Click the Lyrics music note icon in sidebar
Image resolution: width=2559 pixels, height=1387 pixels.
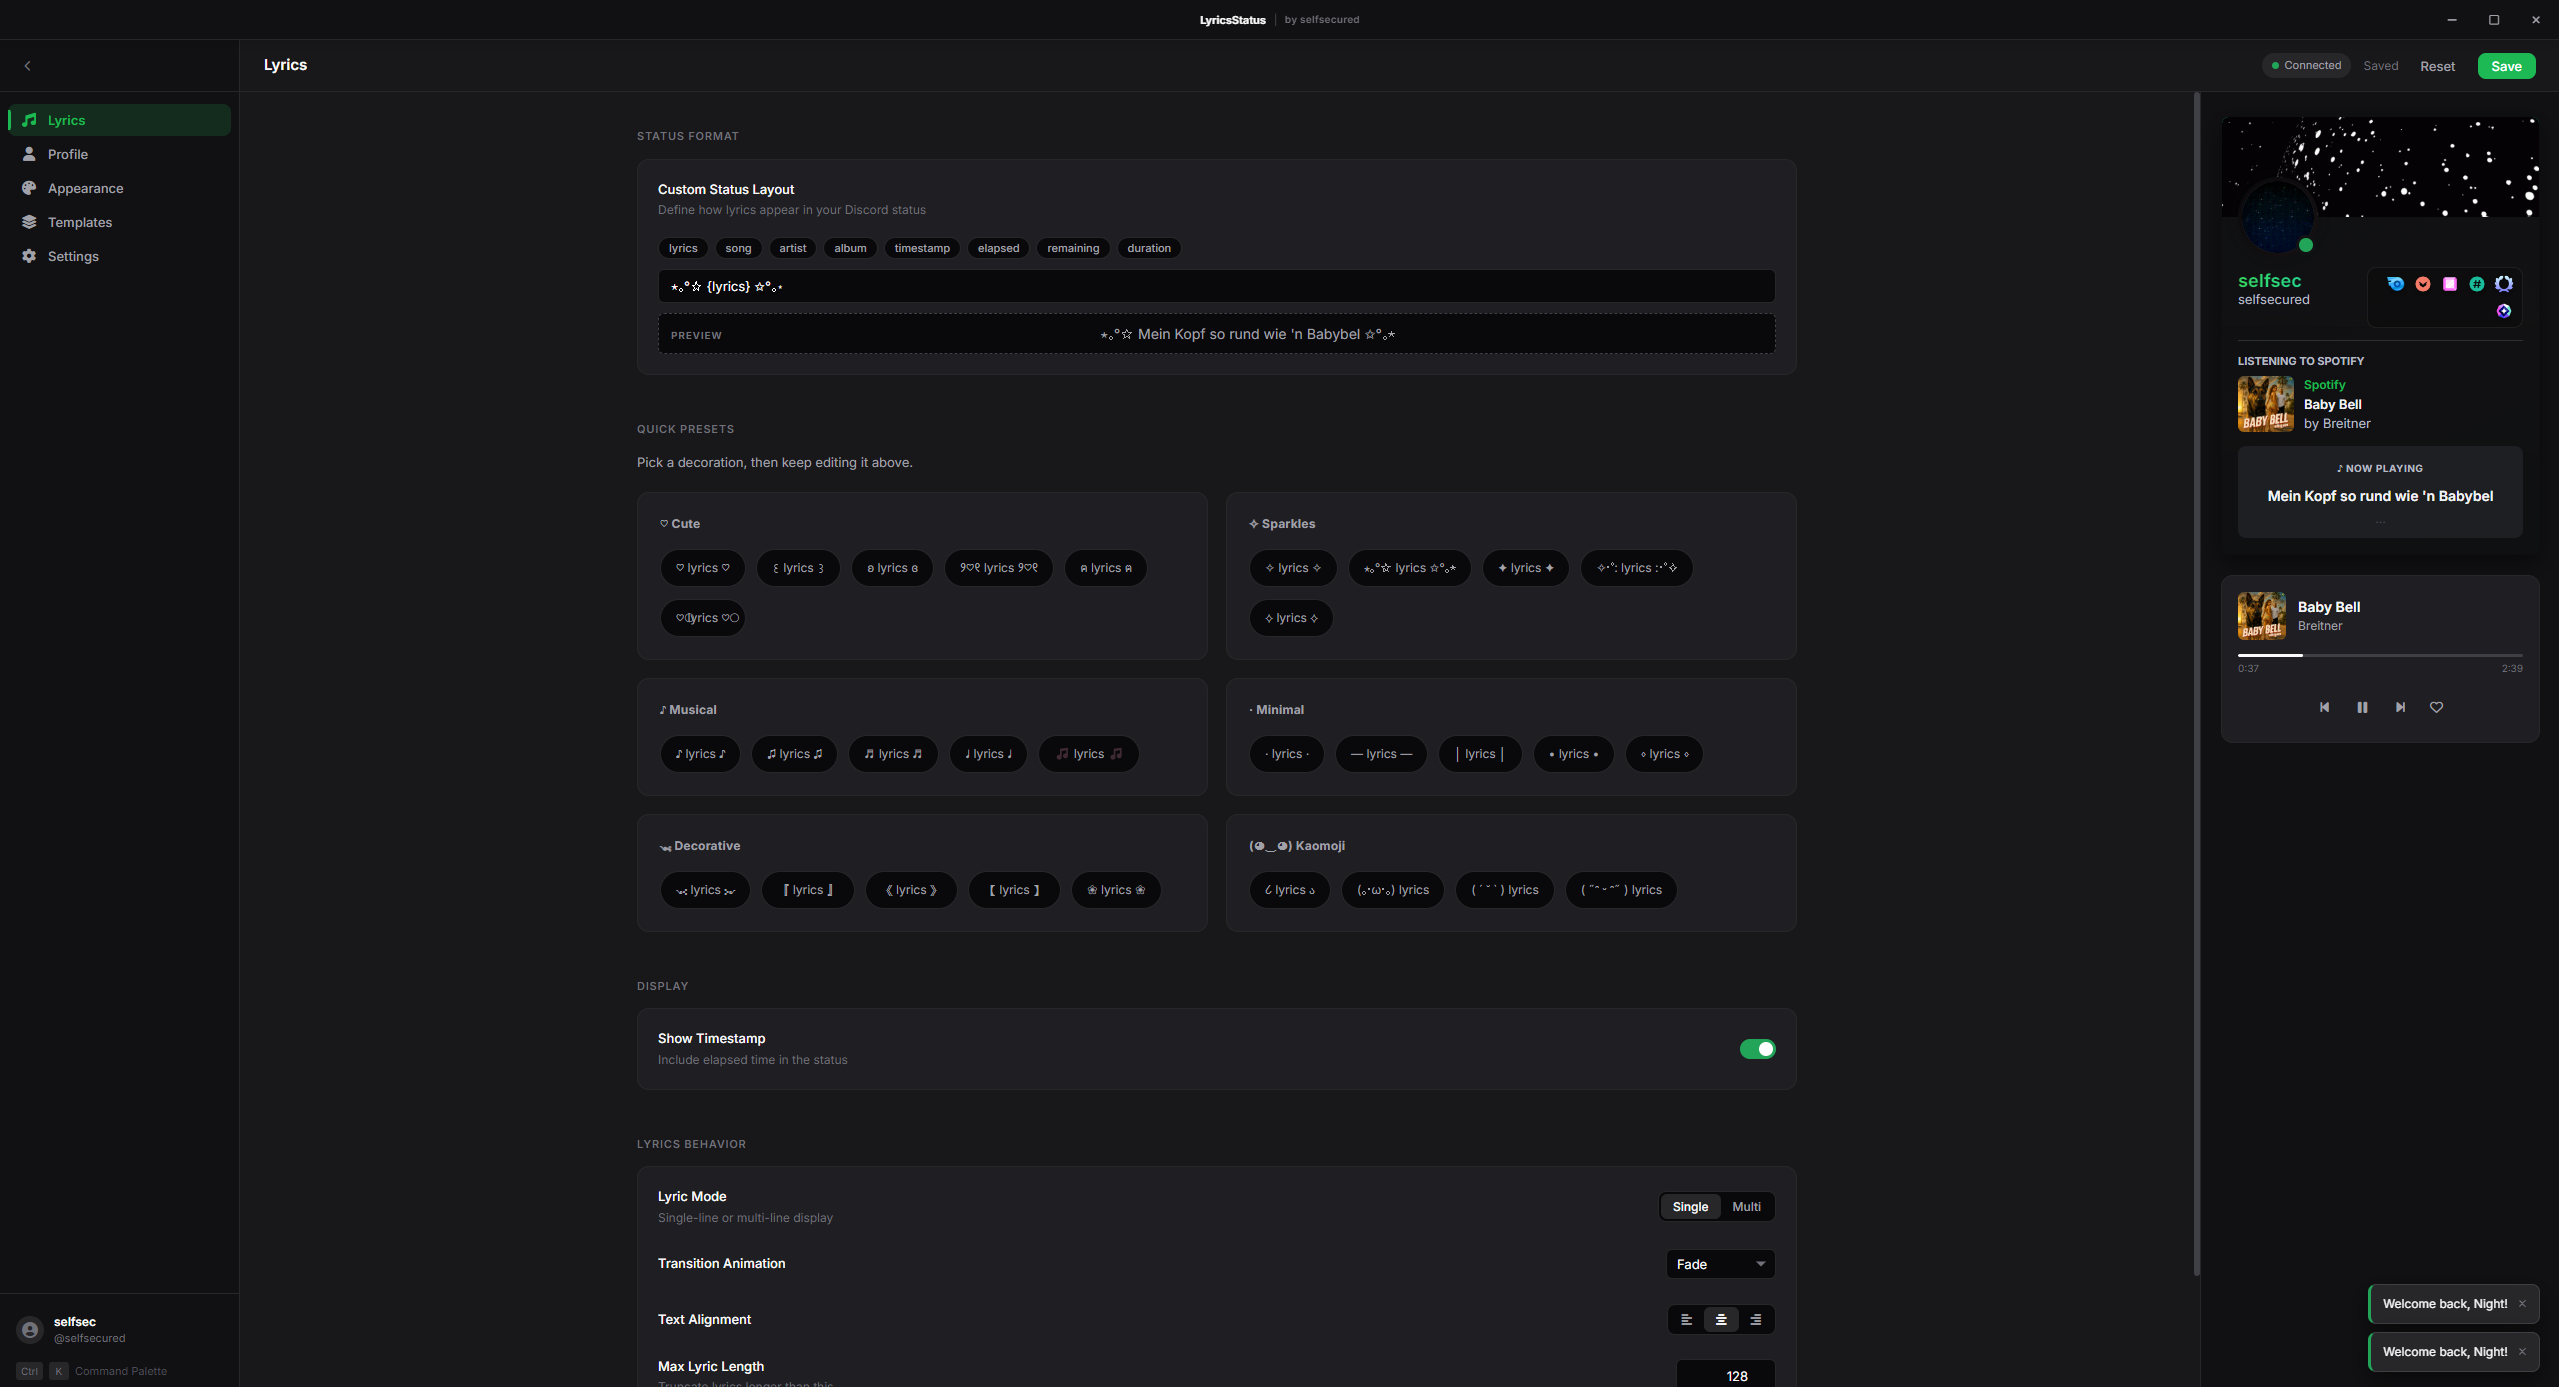click(29, 120)
